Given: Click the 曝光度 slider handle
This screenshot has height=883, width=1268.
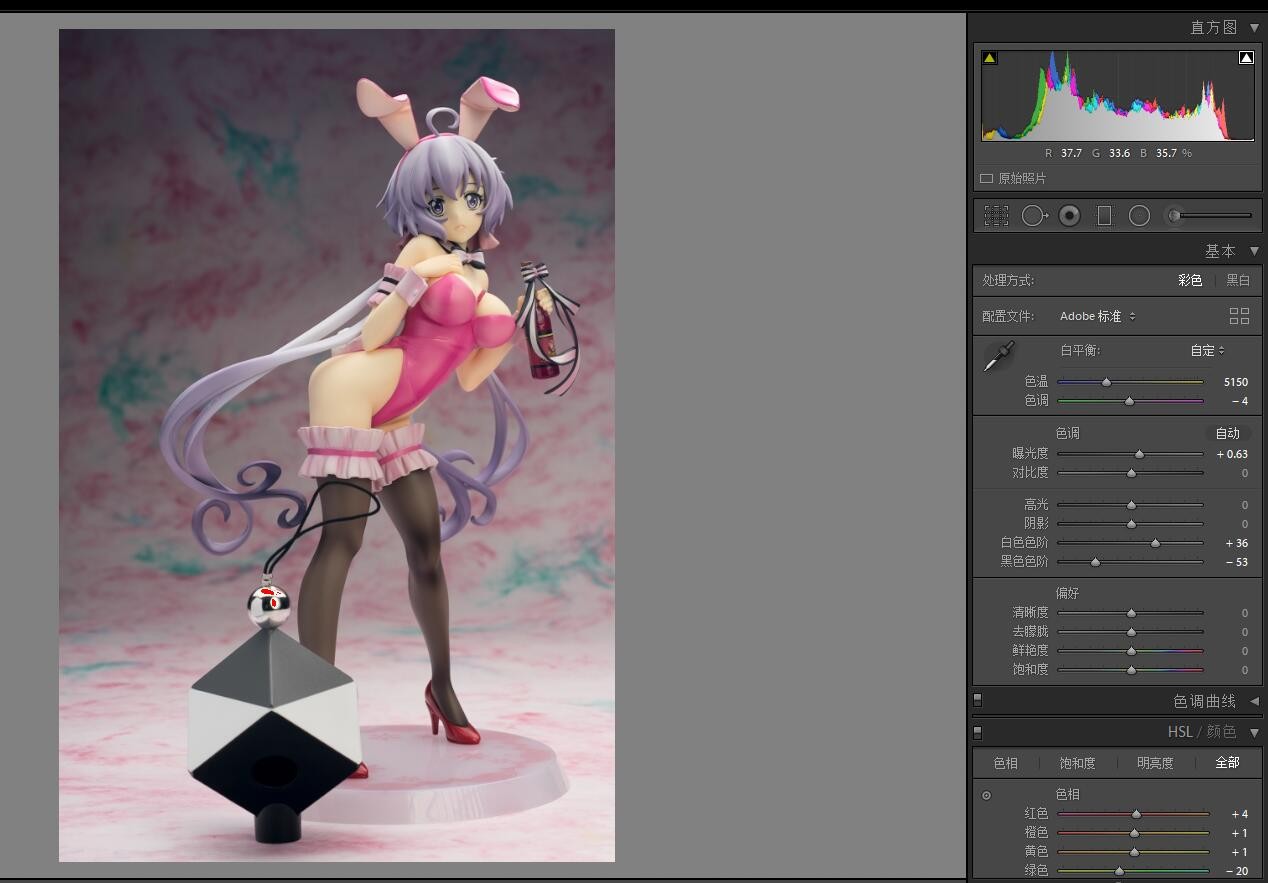Looking at the screenshot, I should click(x=1139, y=454).
